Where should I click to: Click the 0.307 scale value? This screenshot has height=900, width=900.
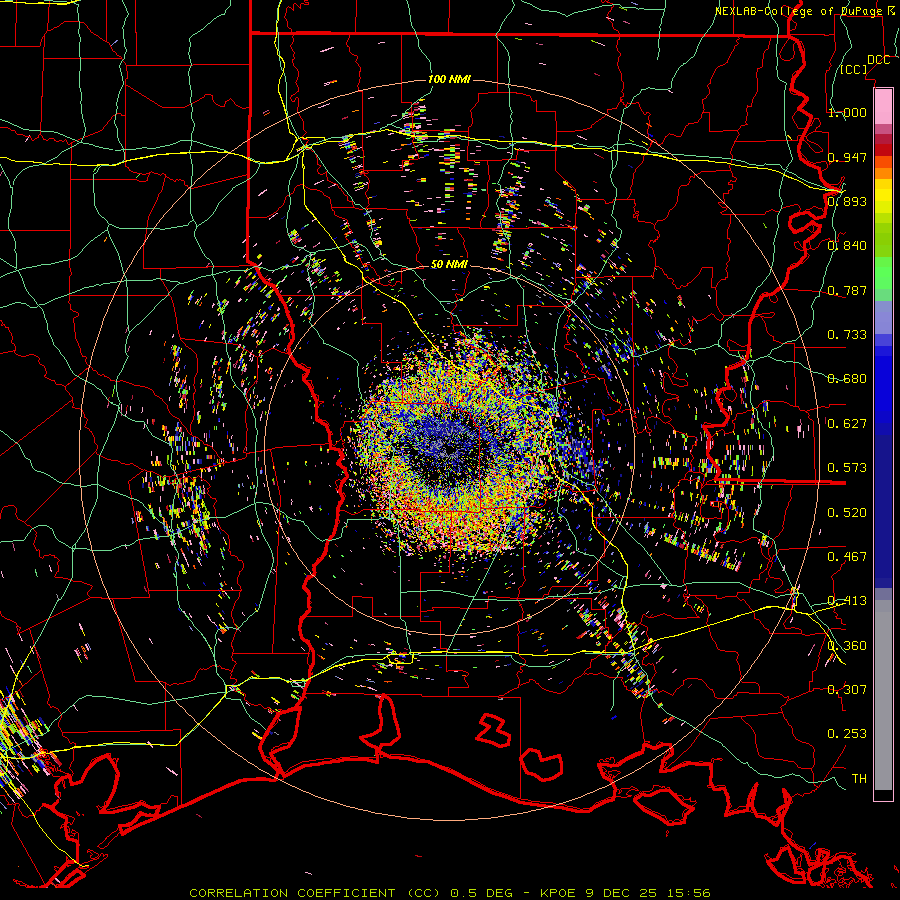click(847, 689)
